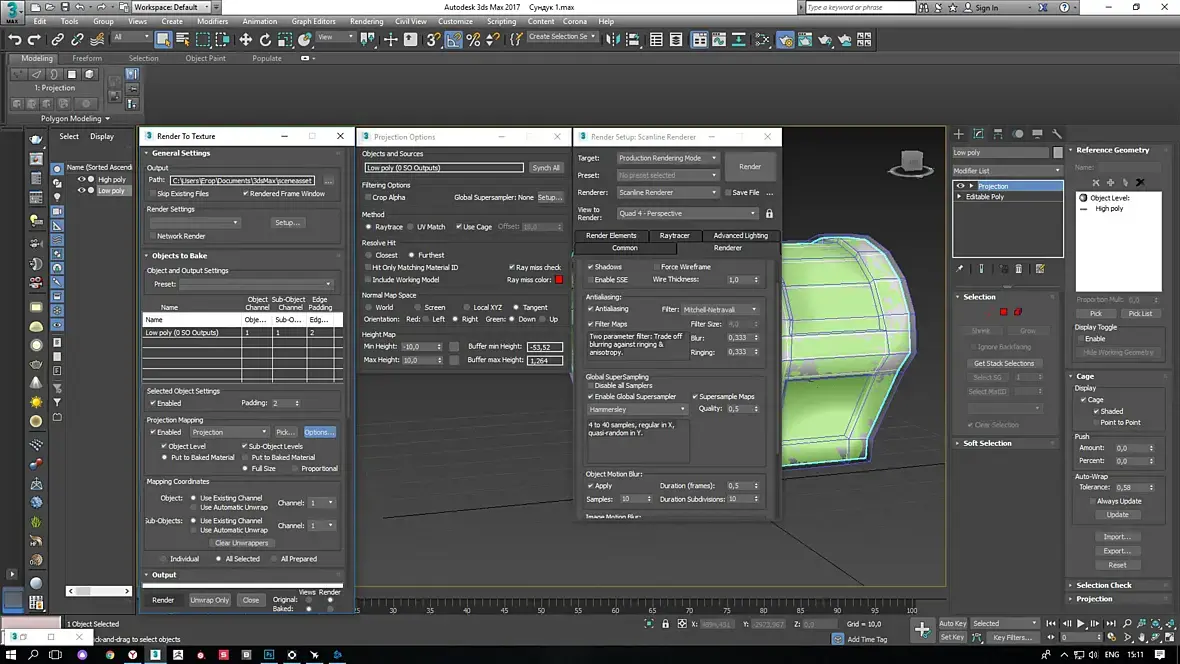Expand the Editable Poly modifier

(960, 197)
